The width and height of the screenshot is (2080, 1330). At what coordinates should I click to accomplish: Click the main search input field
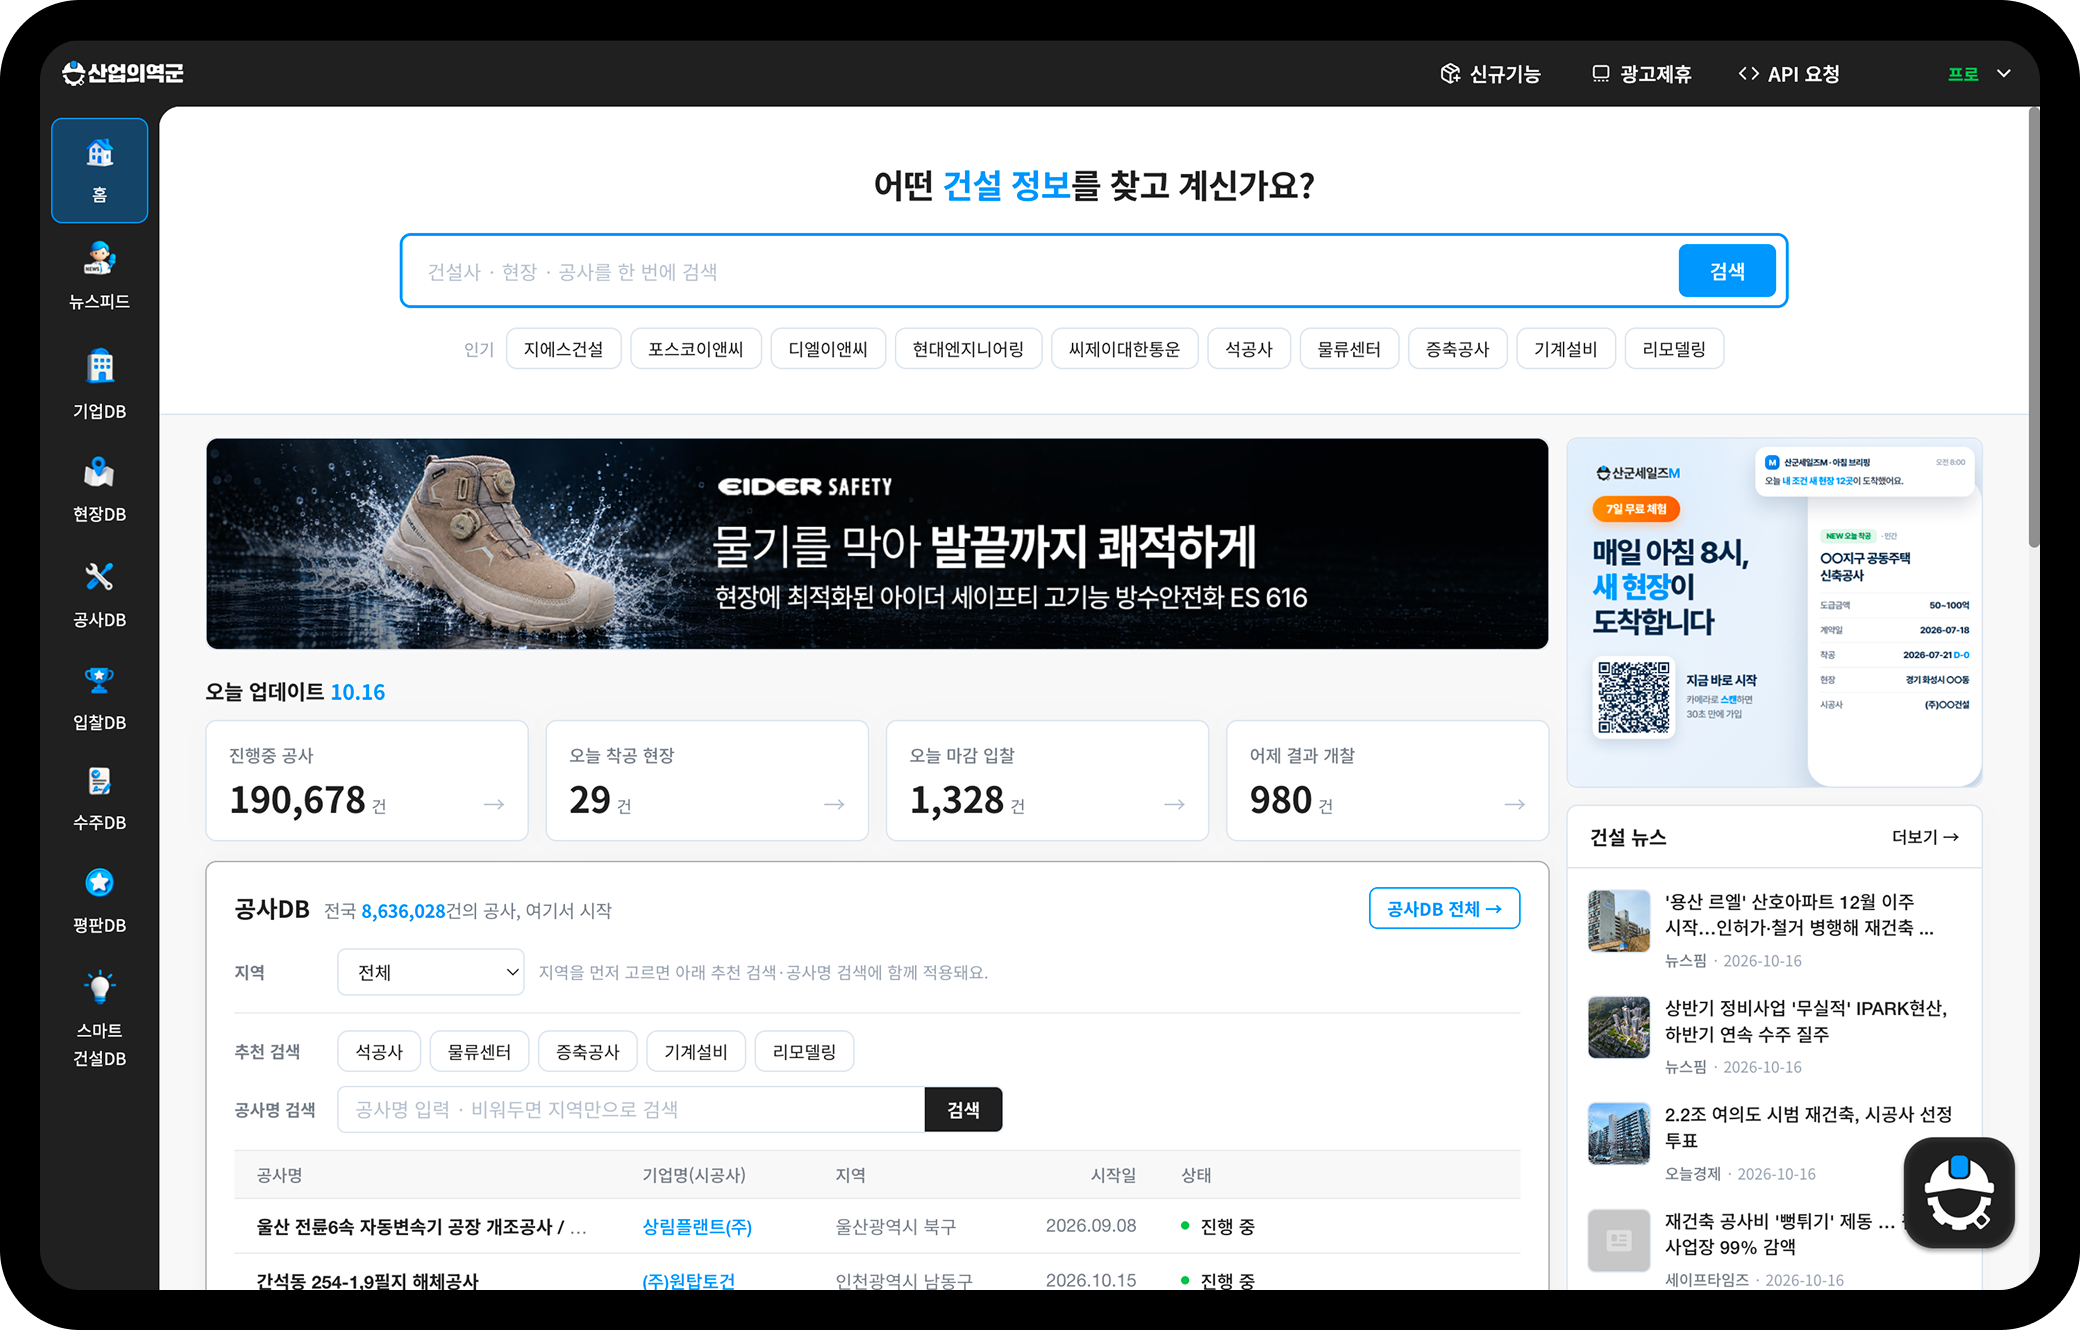[x=1040, y=271]
